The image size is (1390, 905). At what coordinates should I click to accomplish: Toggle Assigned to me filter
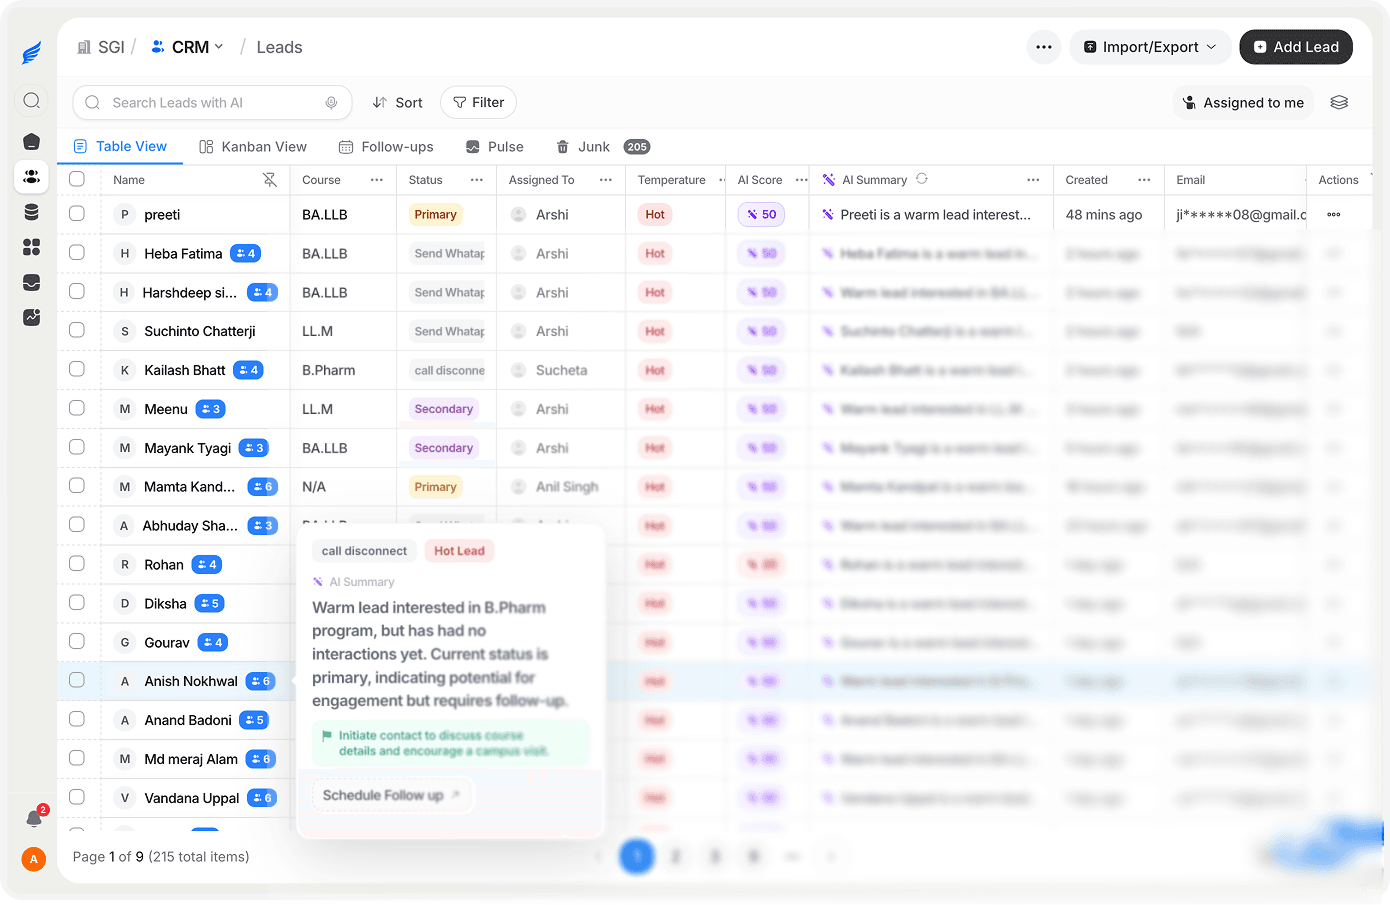1243,102
